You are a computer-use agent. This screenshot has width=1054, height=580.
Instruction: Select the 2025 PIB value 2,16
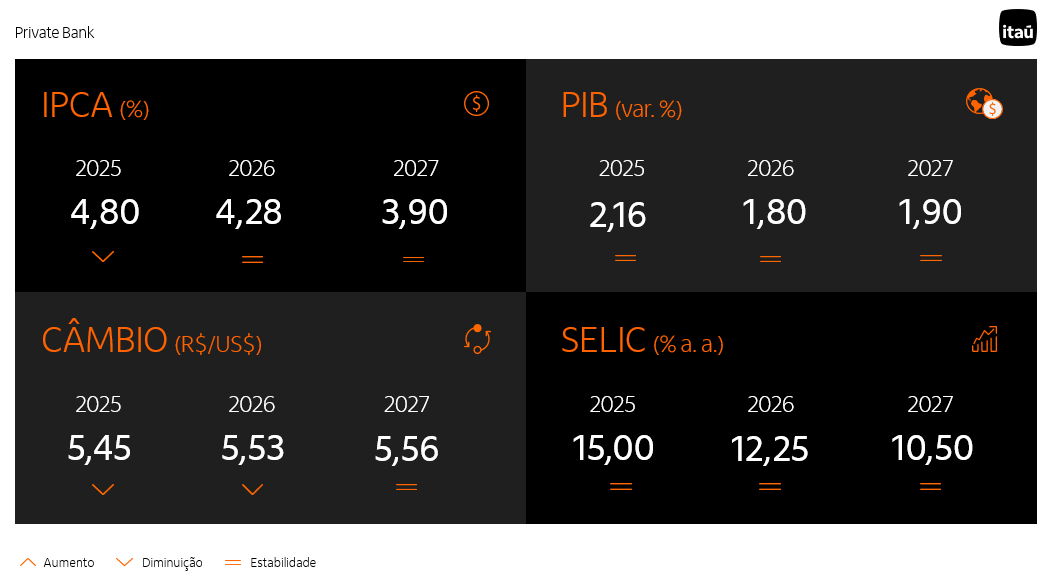(x=618, y=215)
